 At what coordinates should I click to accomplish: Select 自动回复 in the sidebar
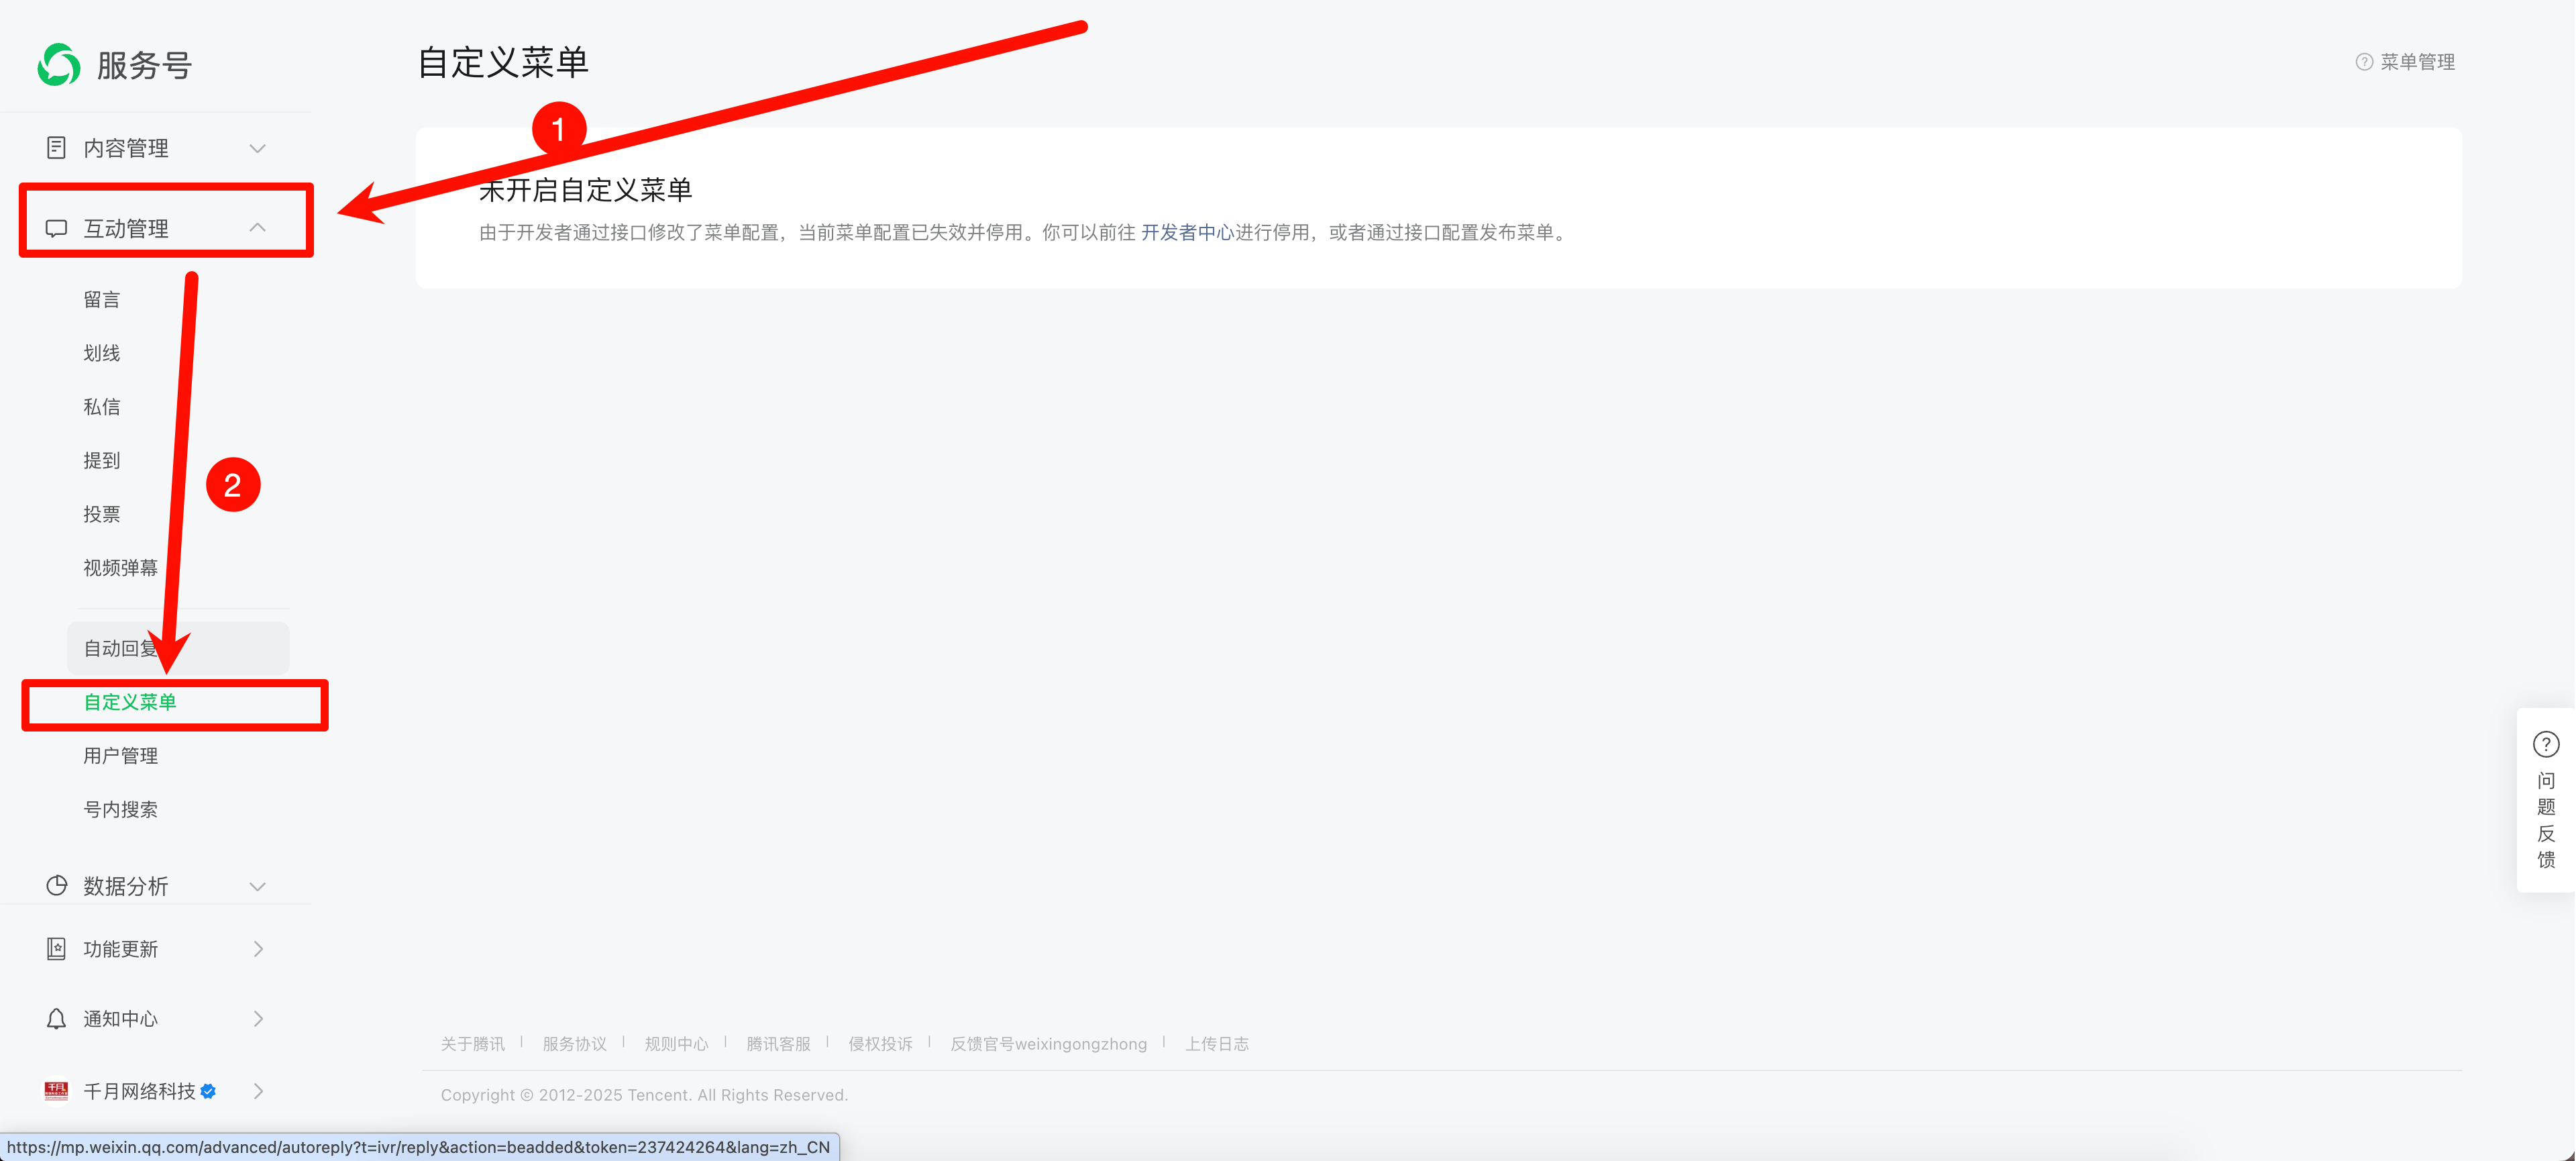tap(178, 648)
